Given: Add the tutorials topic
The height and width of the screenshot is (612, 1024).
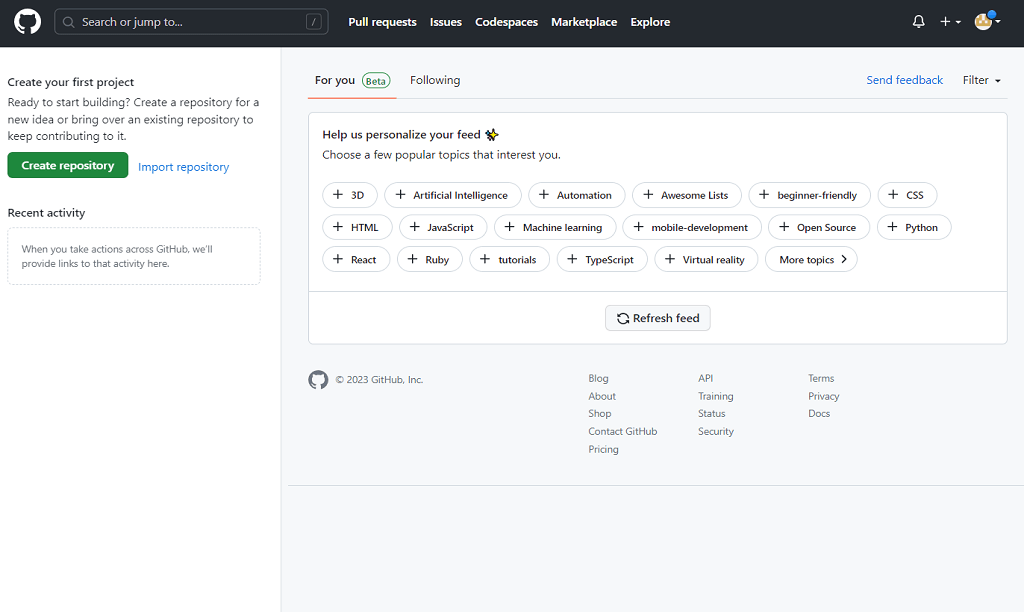Looking at the screenshot, I should (509, 259).
